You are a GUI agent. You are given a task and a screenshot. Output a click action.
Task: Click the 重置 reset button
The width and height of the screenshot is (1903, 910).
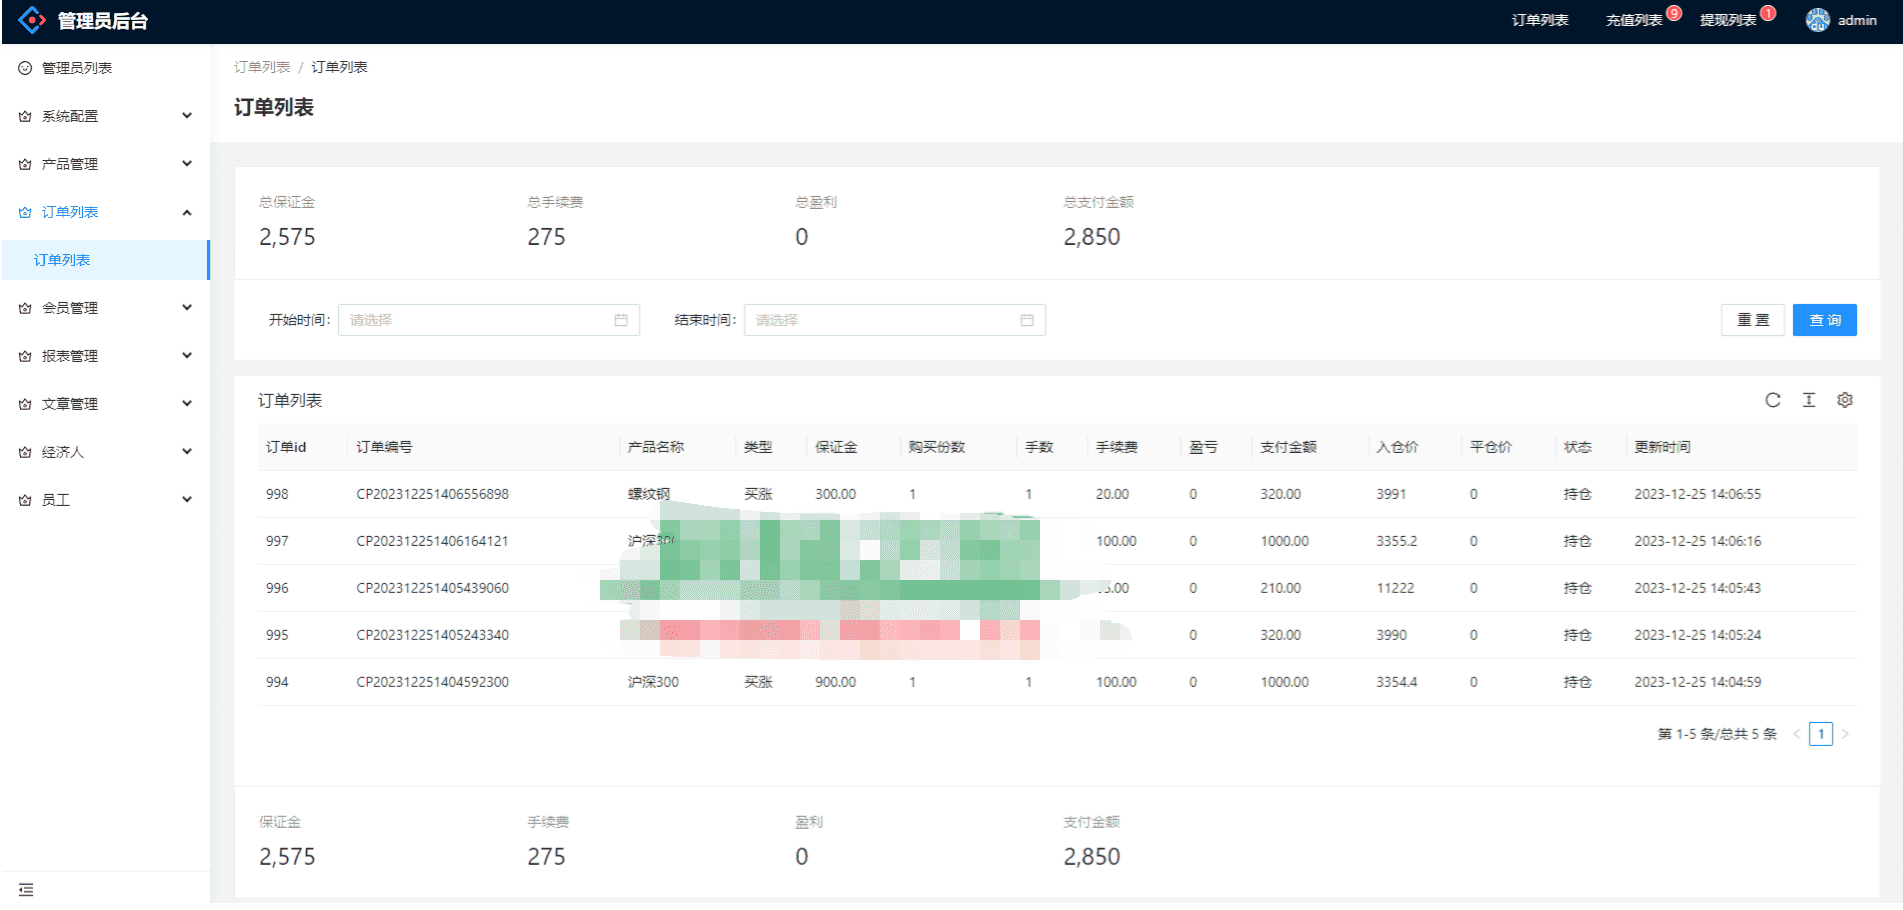[x=1752, y=320]
